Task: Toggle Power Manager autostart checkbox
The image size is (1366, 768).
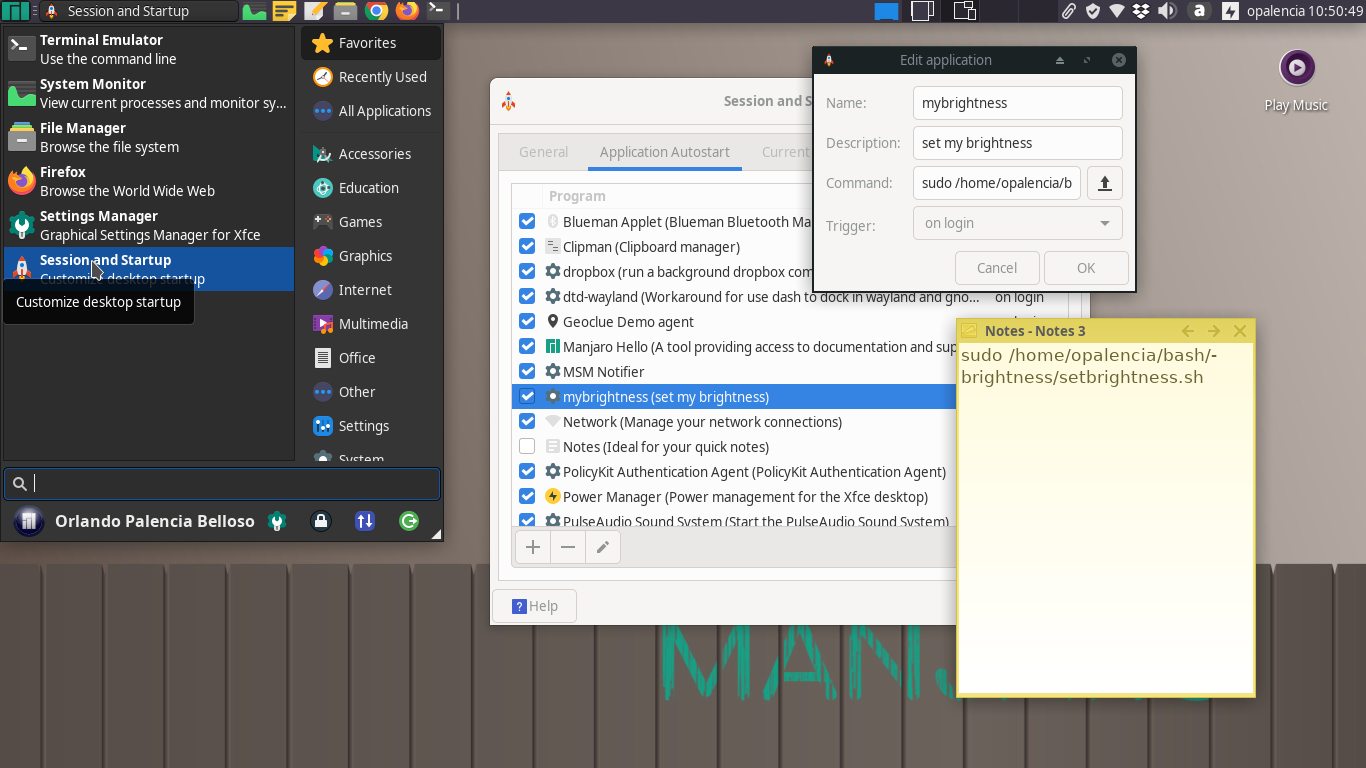Action: [527, 496]
